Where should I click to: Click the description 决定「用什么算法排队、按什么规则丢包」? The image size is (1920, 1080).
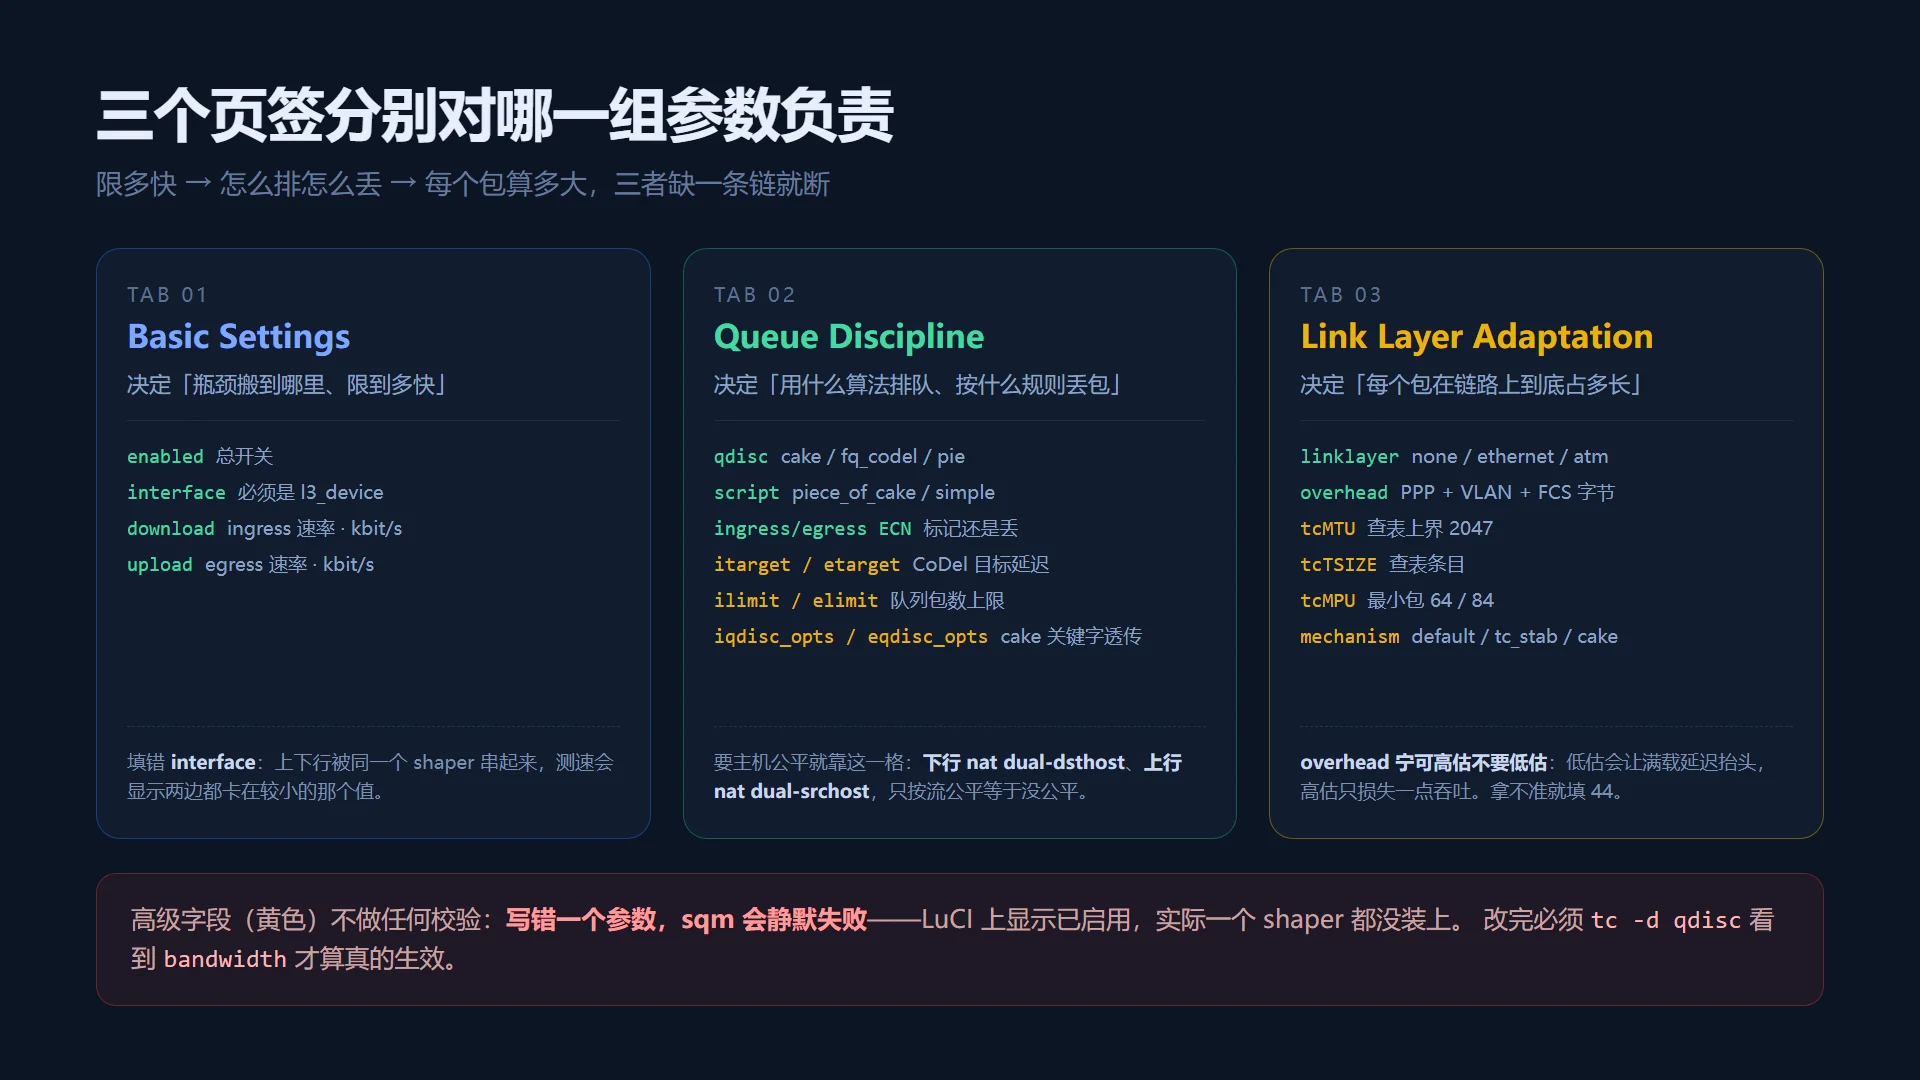point(918,385)
